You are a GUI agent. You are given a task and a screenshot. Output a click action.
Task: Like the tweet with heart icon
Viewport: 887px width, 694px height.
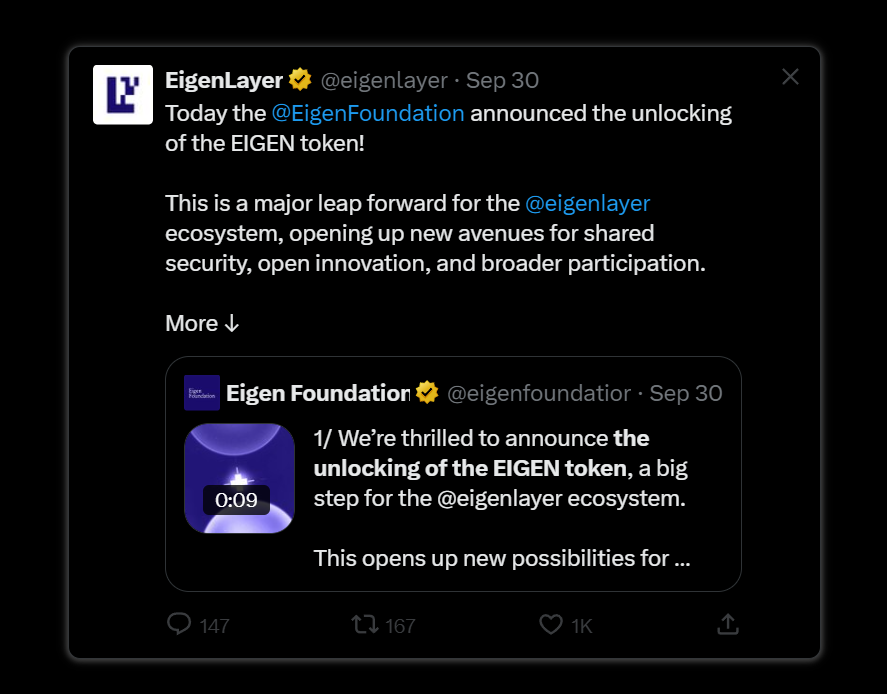coord(551,624)
